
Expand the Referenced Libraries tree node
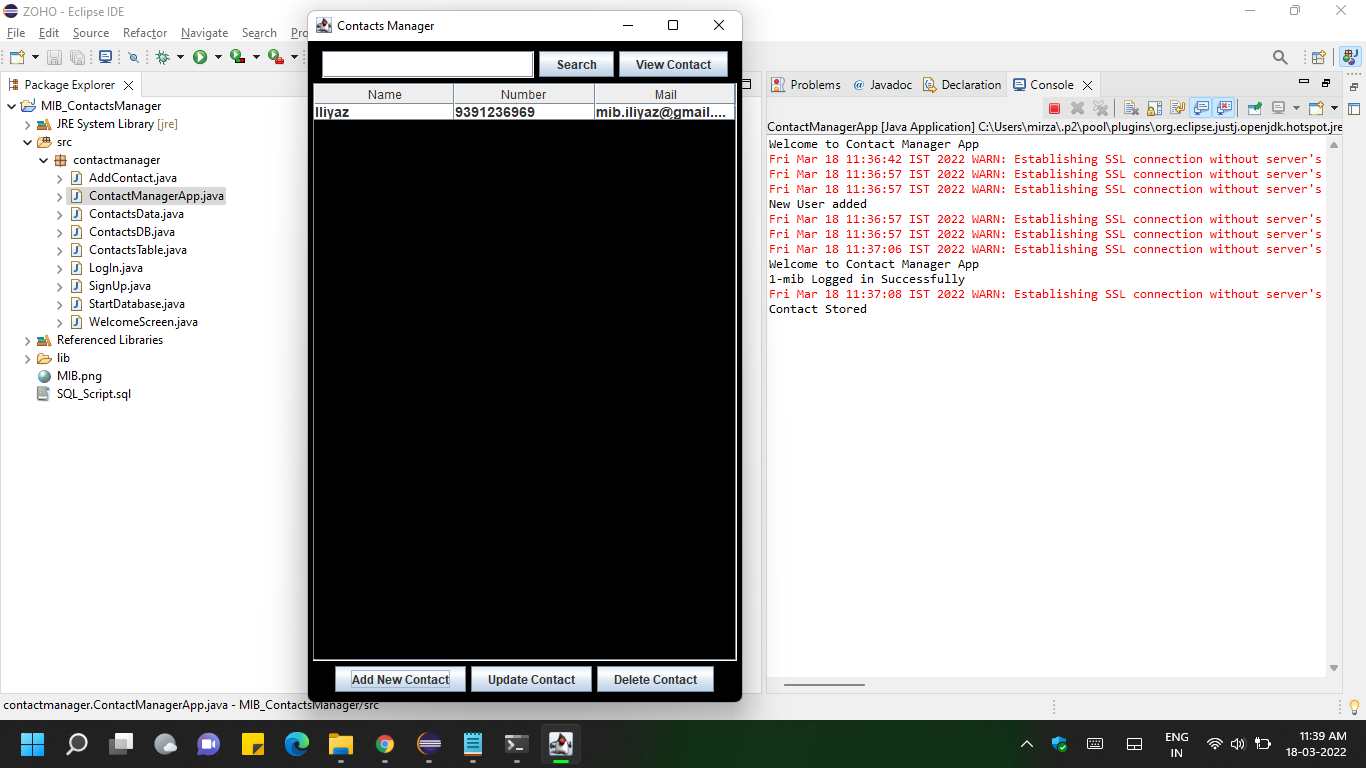coord(28,340)
